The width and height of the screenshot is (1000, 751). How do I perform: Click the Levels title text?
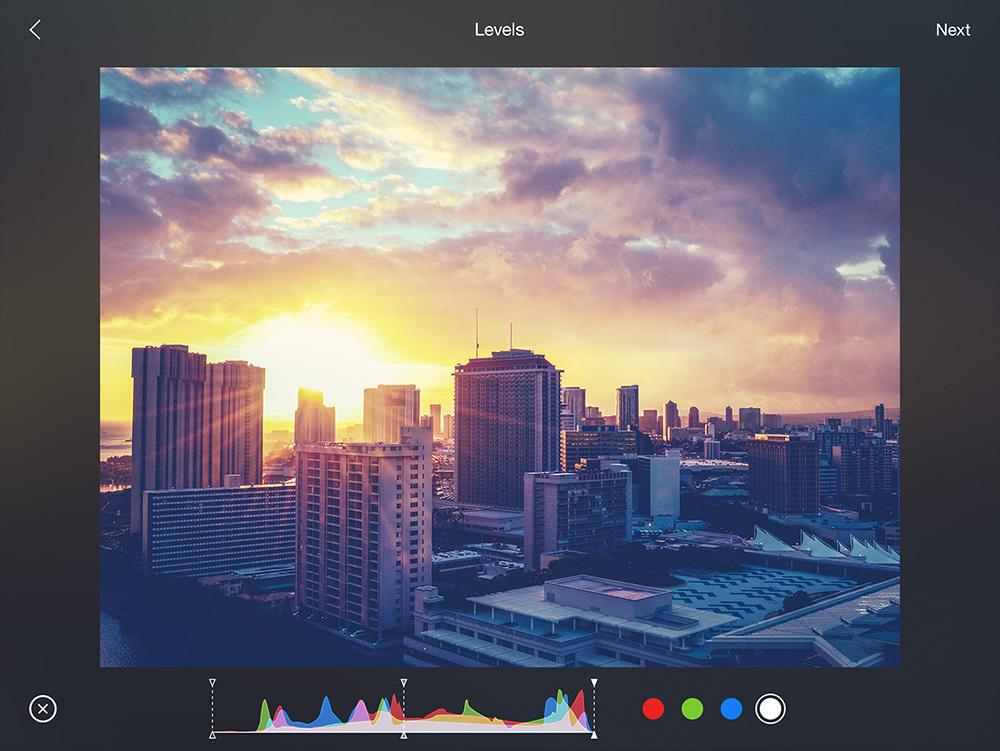coord(499,30)
